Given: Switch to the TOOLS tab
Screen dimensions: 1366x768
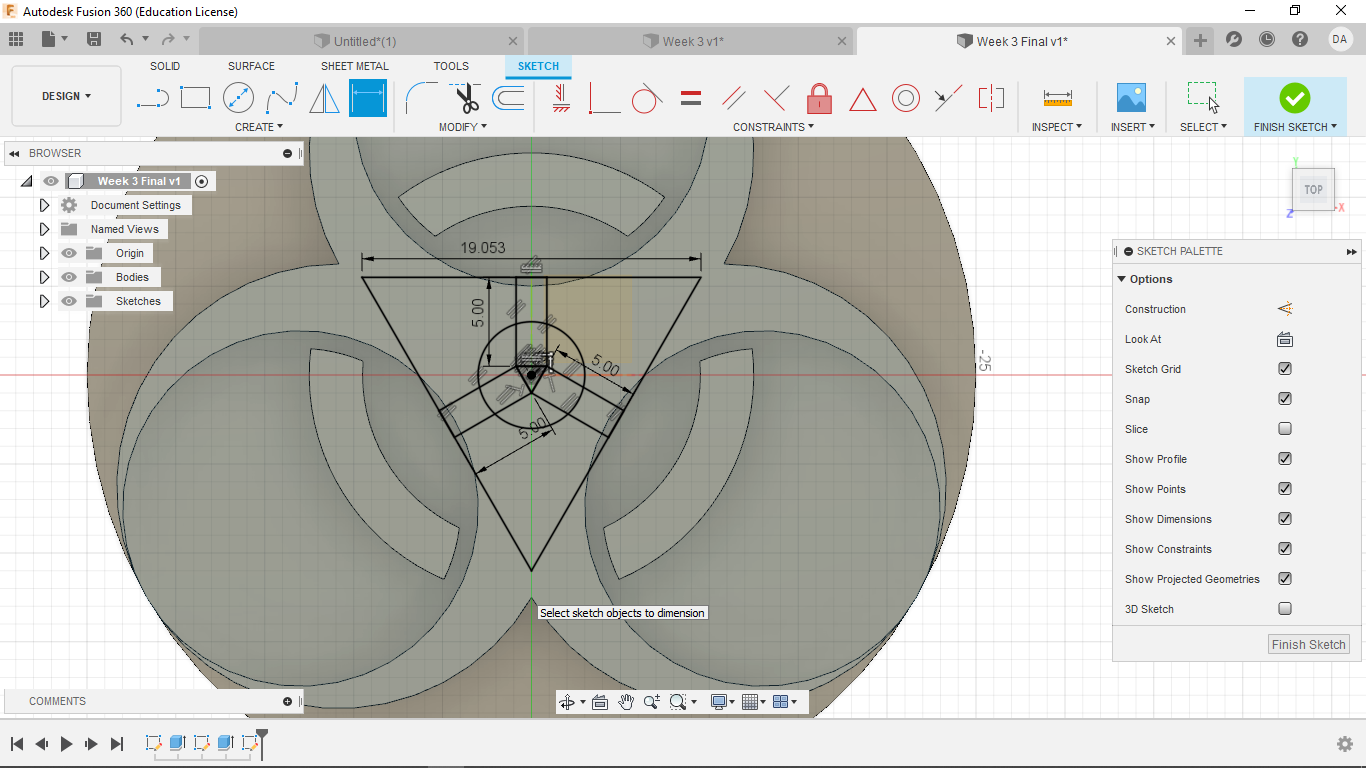Looking at the screenshot, I should point(451,66).
